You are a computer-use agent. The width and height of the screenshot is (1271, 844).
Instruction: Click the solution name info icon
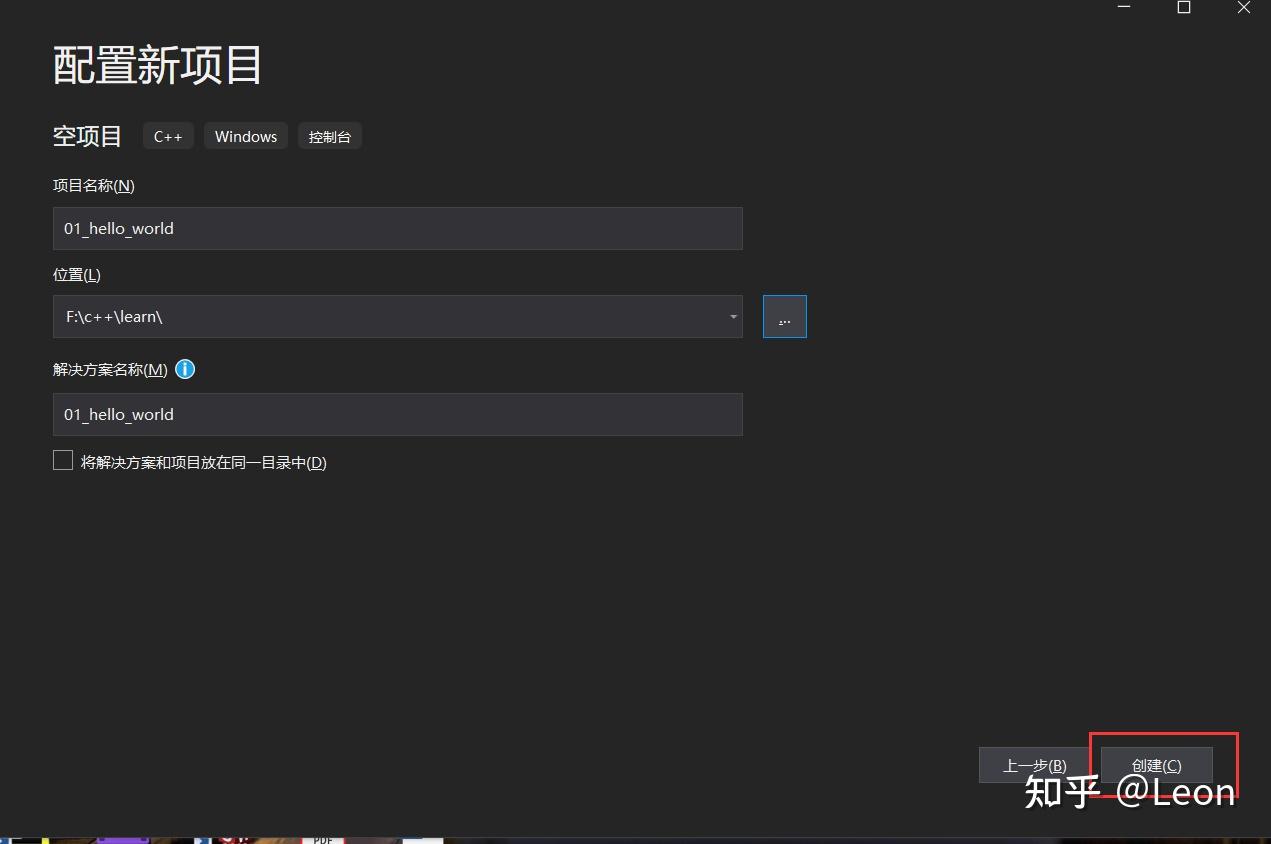tap(185, 369)
